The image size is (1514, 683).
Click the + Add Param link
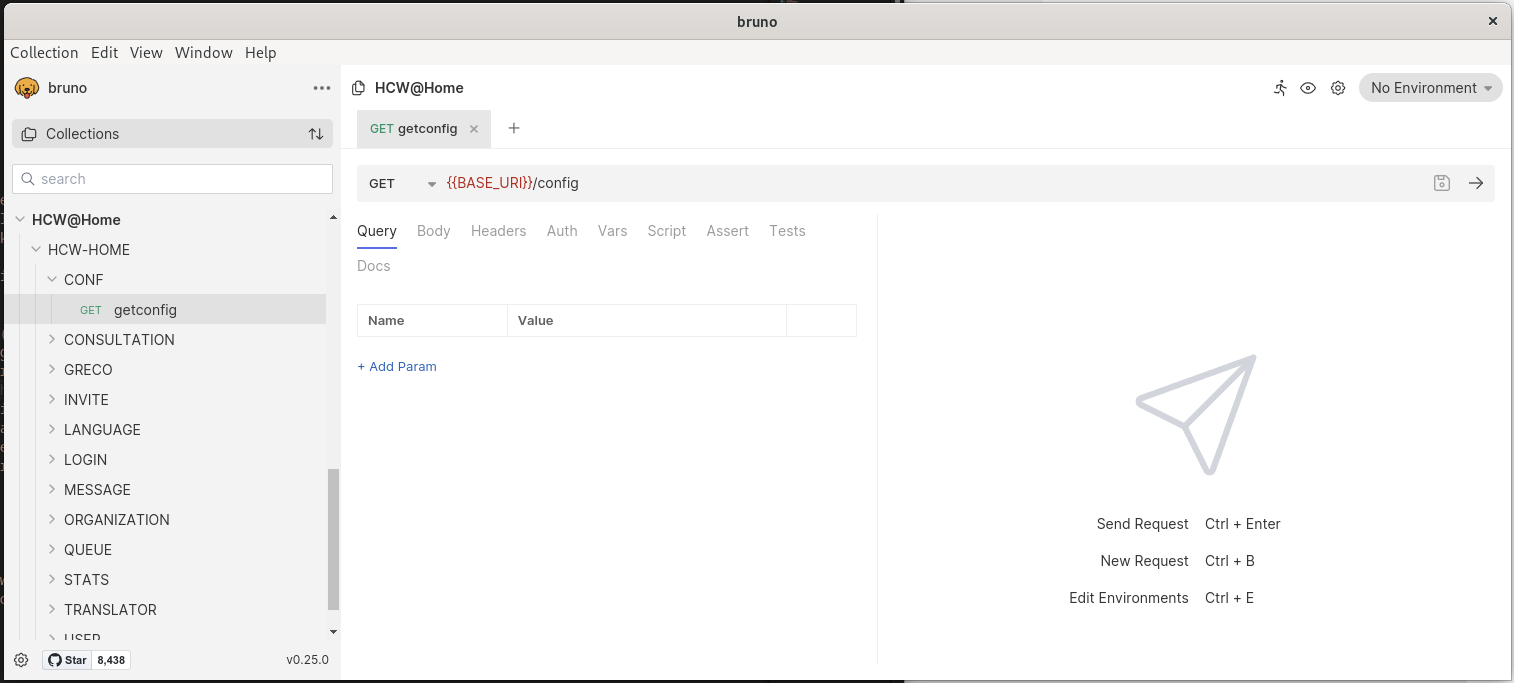[397, 367]
